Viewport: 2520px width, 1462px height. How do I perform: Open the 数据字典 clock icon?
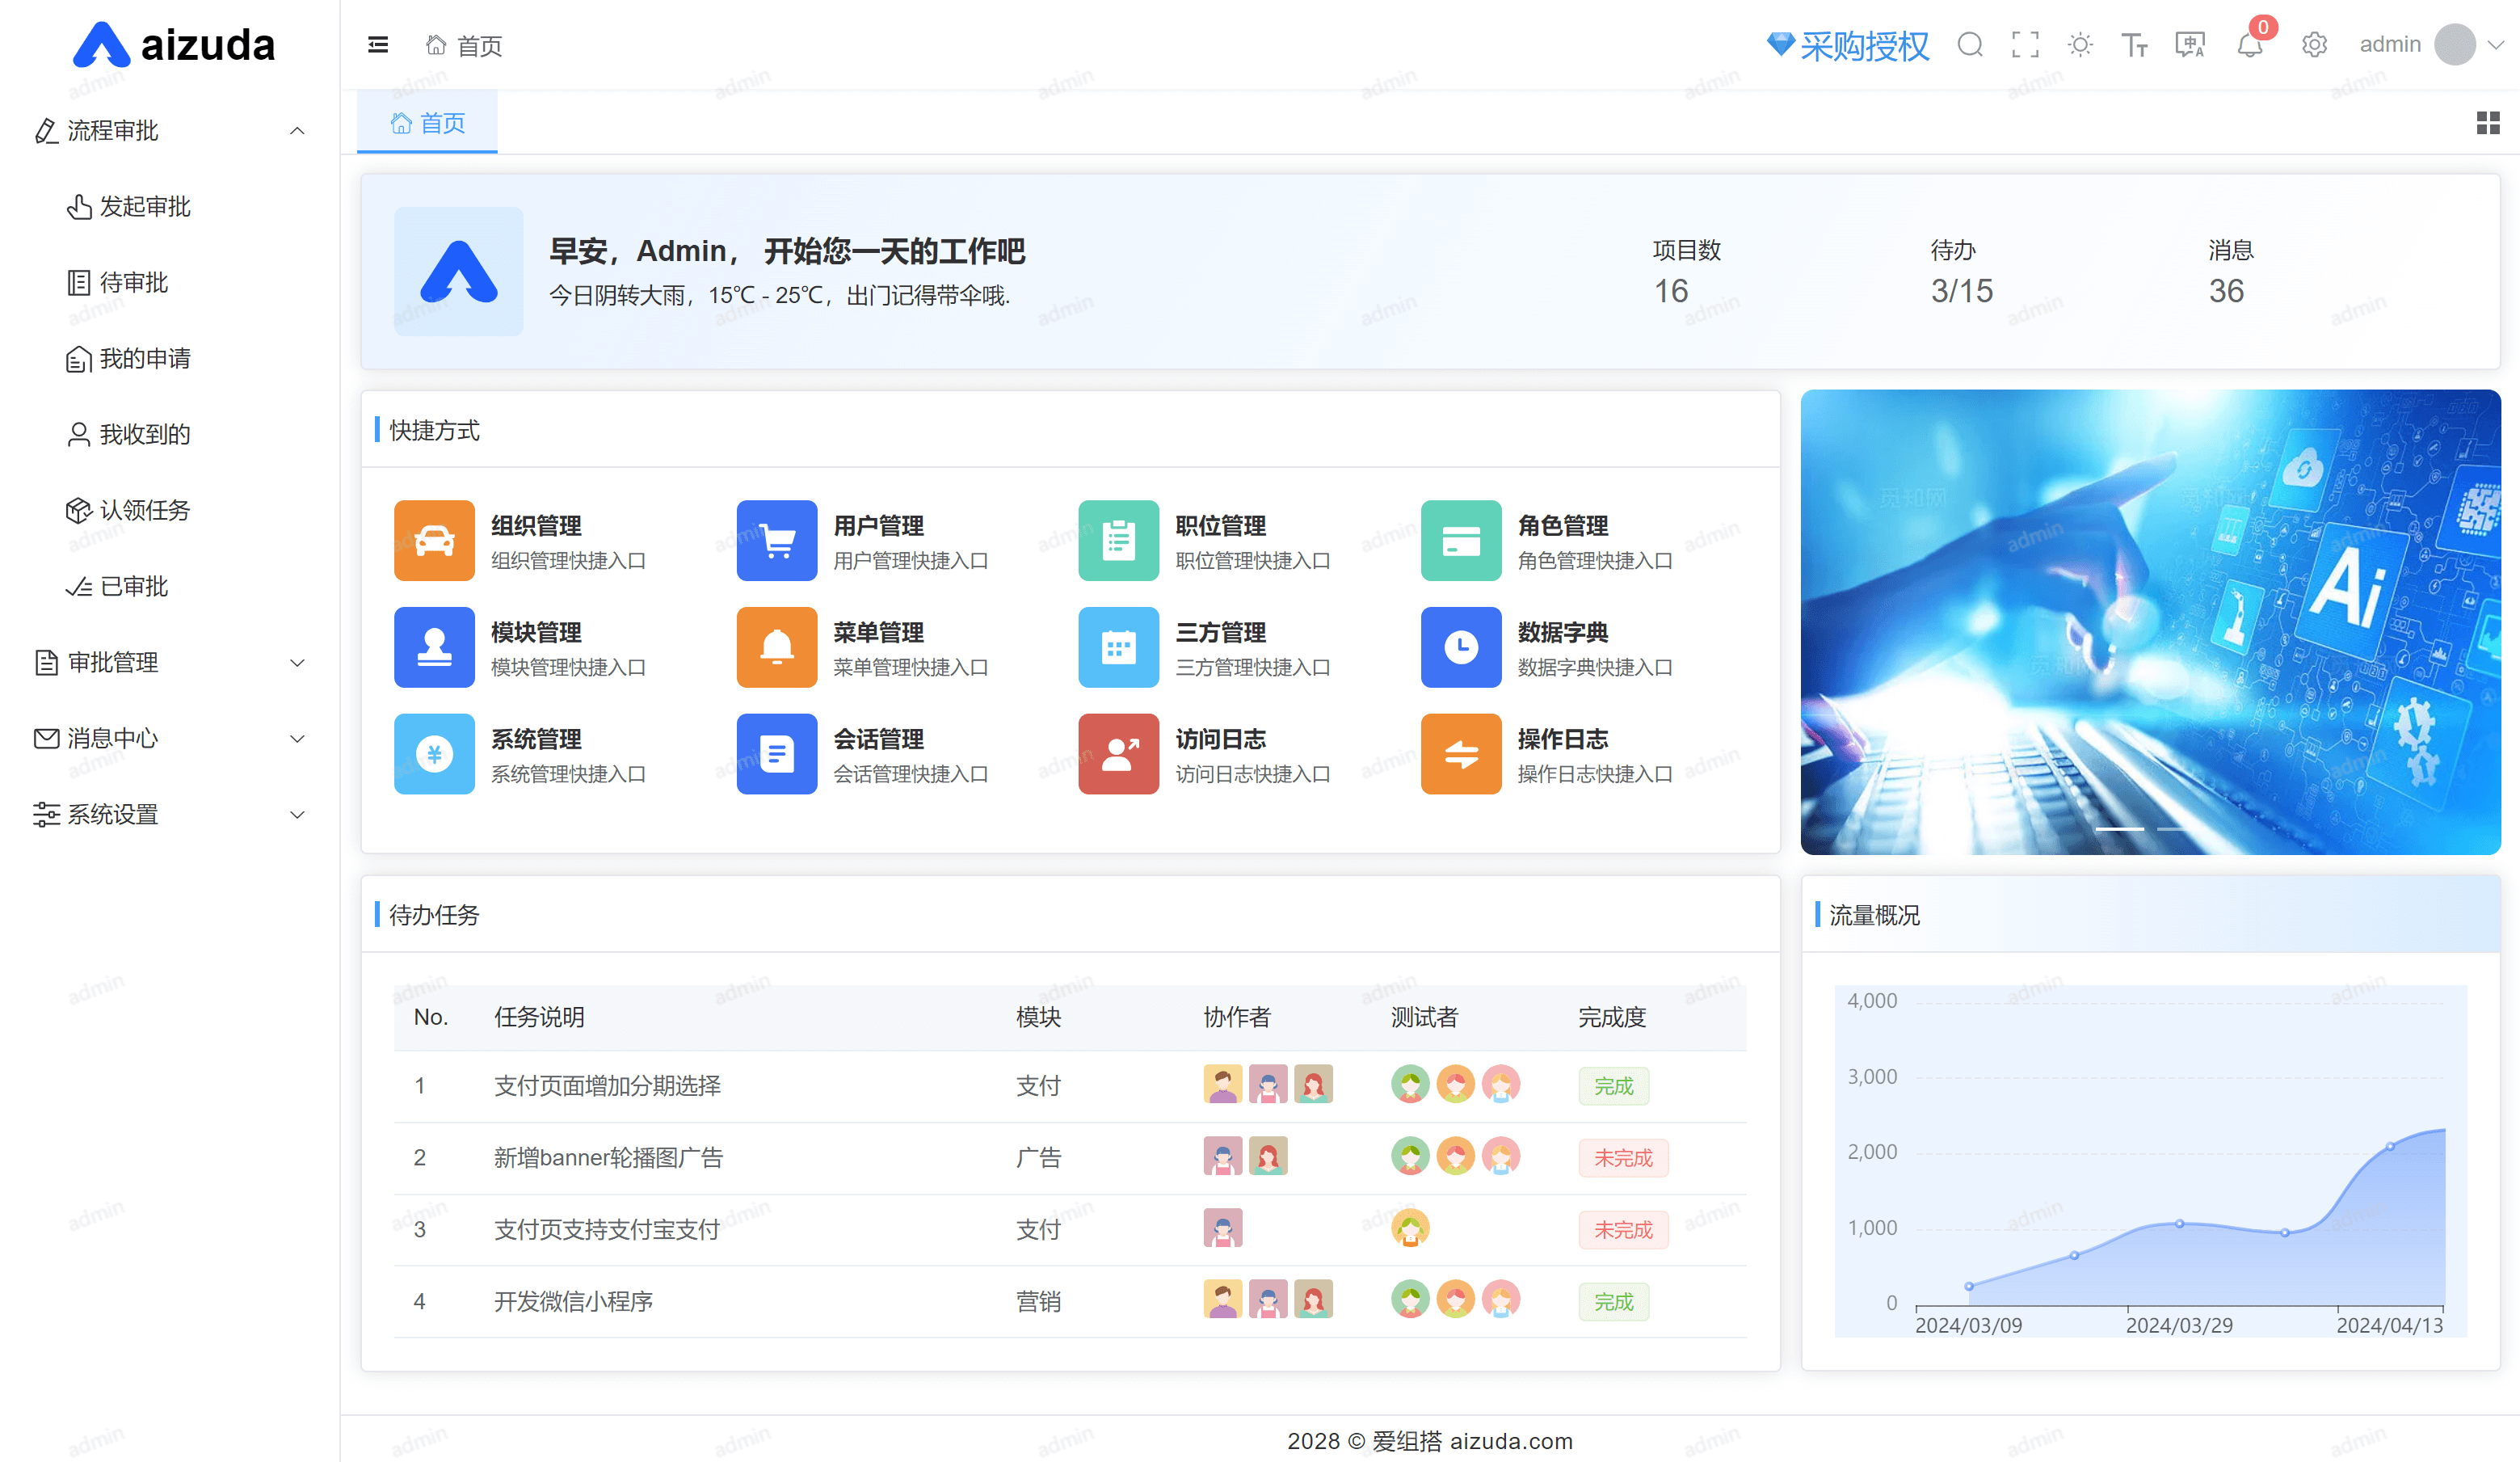pyautogui.click(x=1460, y=647)
